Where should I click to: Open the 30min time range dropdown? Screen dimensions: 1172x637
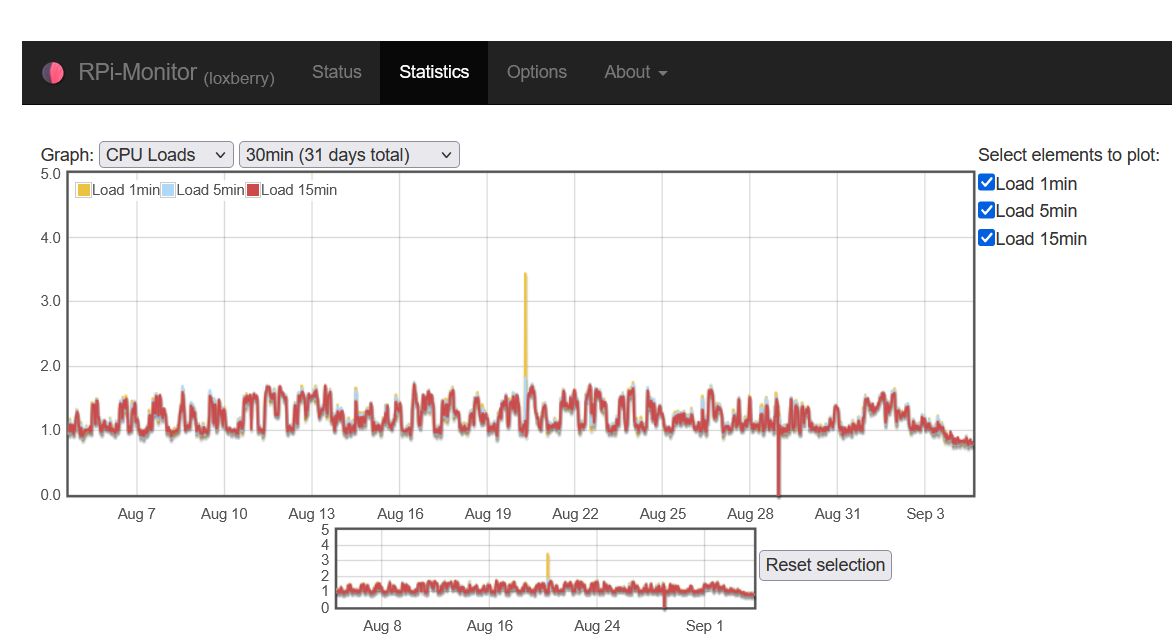(x=349, y=155)
